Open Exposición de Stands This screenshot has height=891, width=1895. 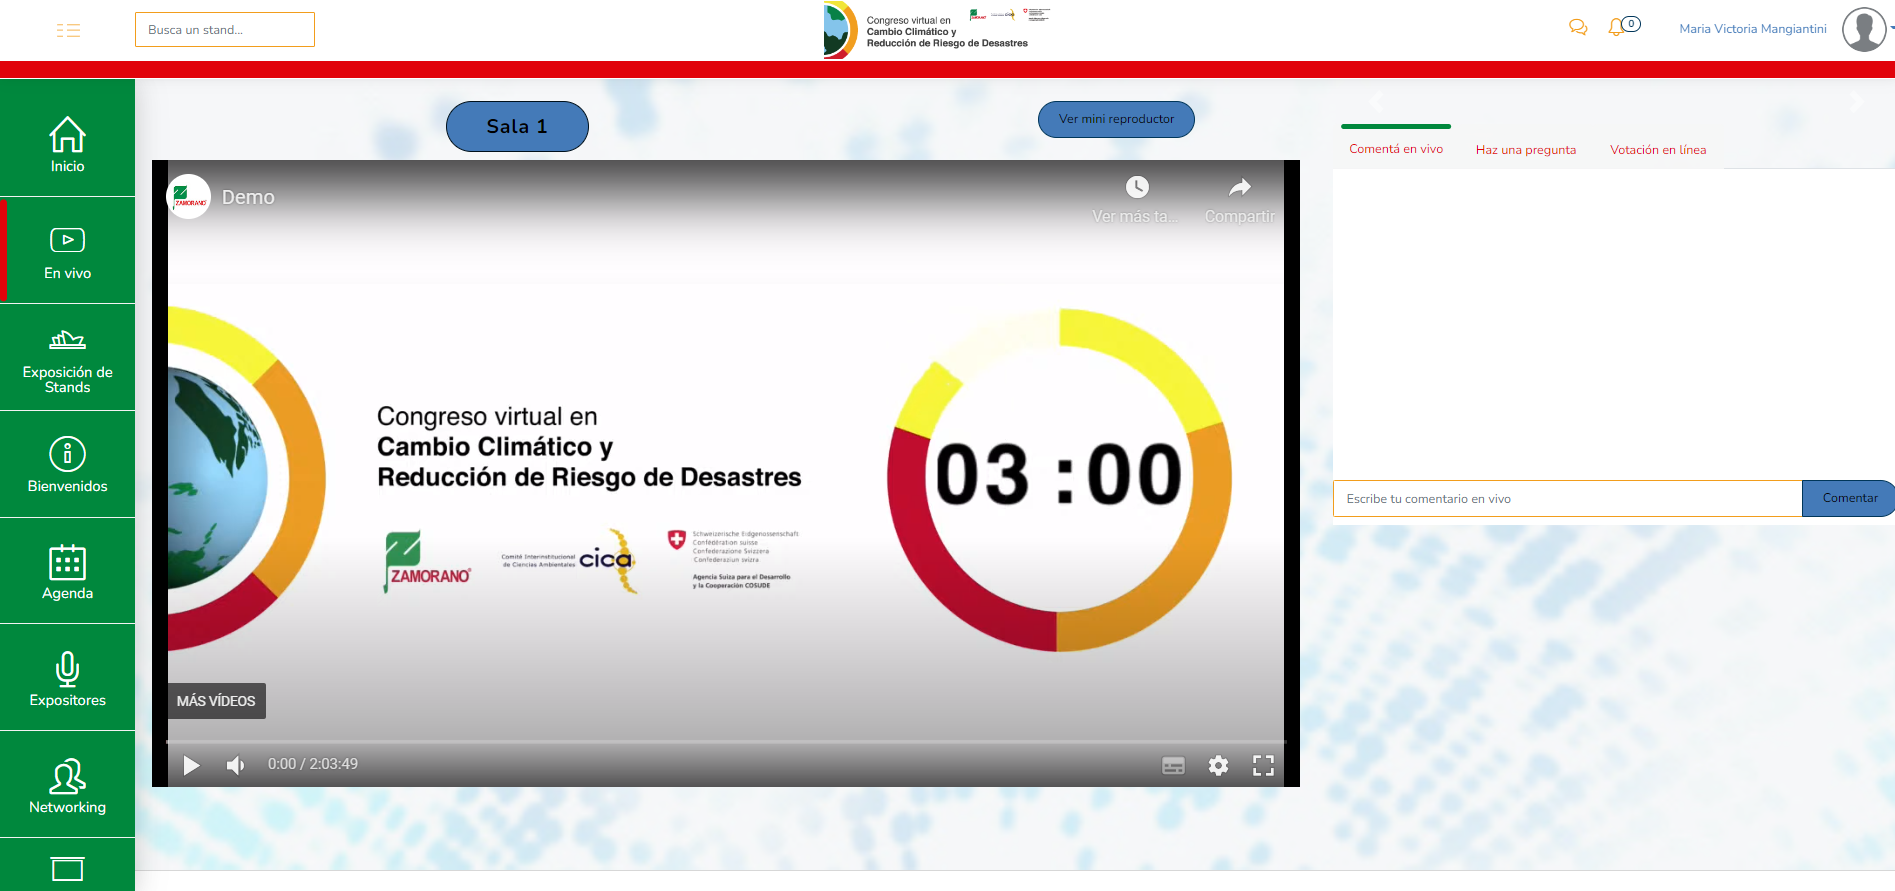(x=68, y=357)
